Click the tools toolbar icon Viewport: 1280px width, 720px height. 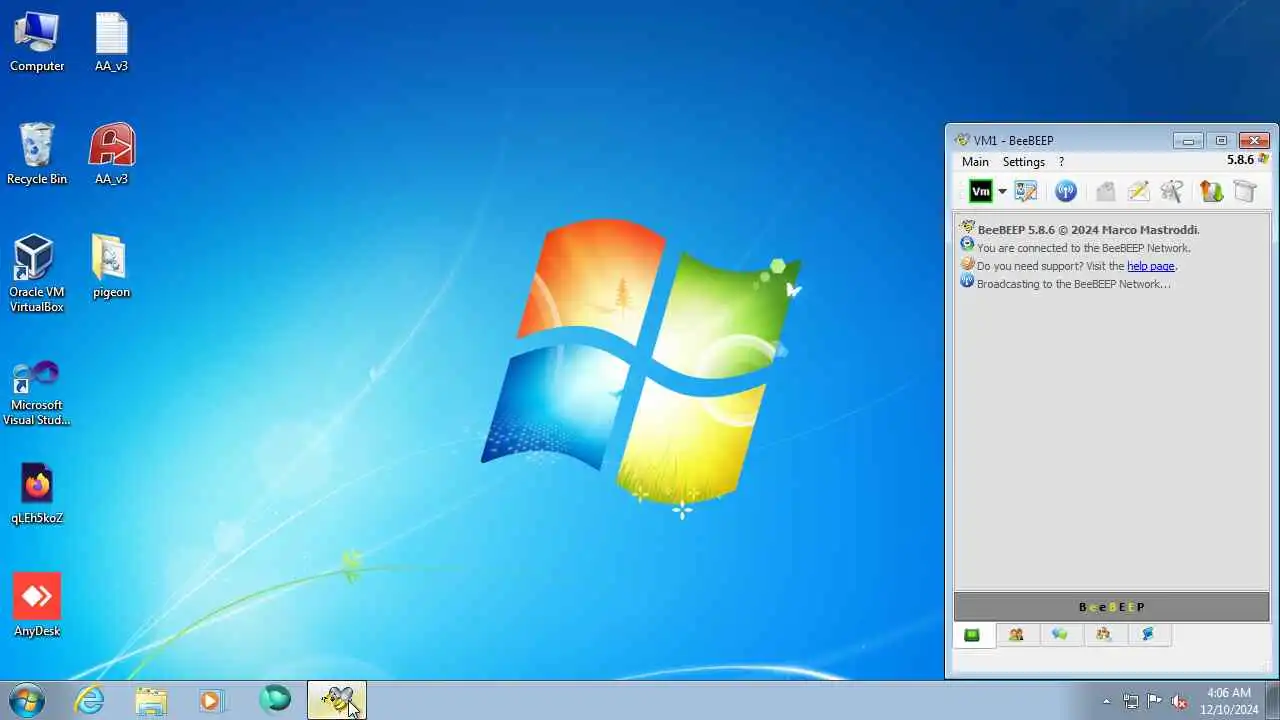point(1172,191)
